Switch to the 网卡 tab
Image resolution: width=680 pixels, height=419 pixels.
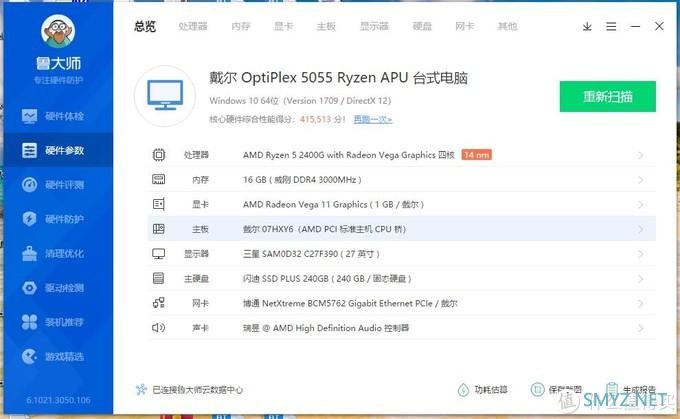(x=465, y=26)
